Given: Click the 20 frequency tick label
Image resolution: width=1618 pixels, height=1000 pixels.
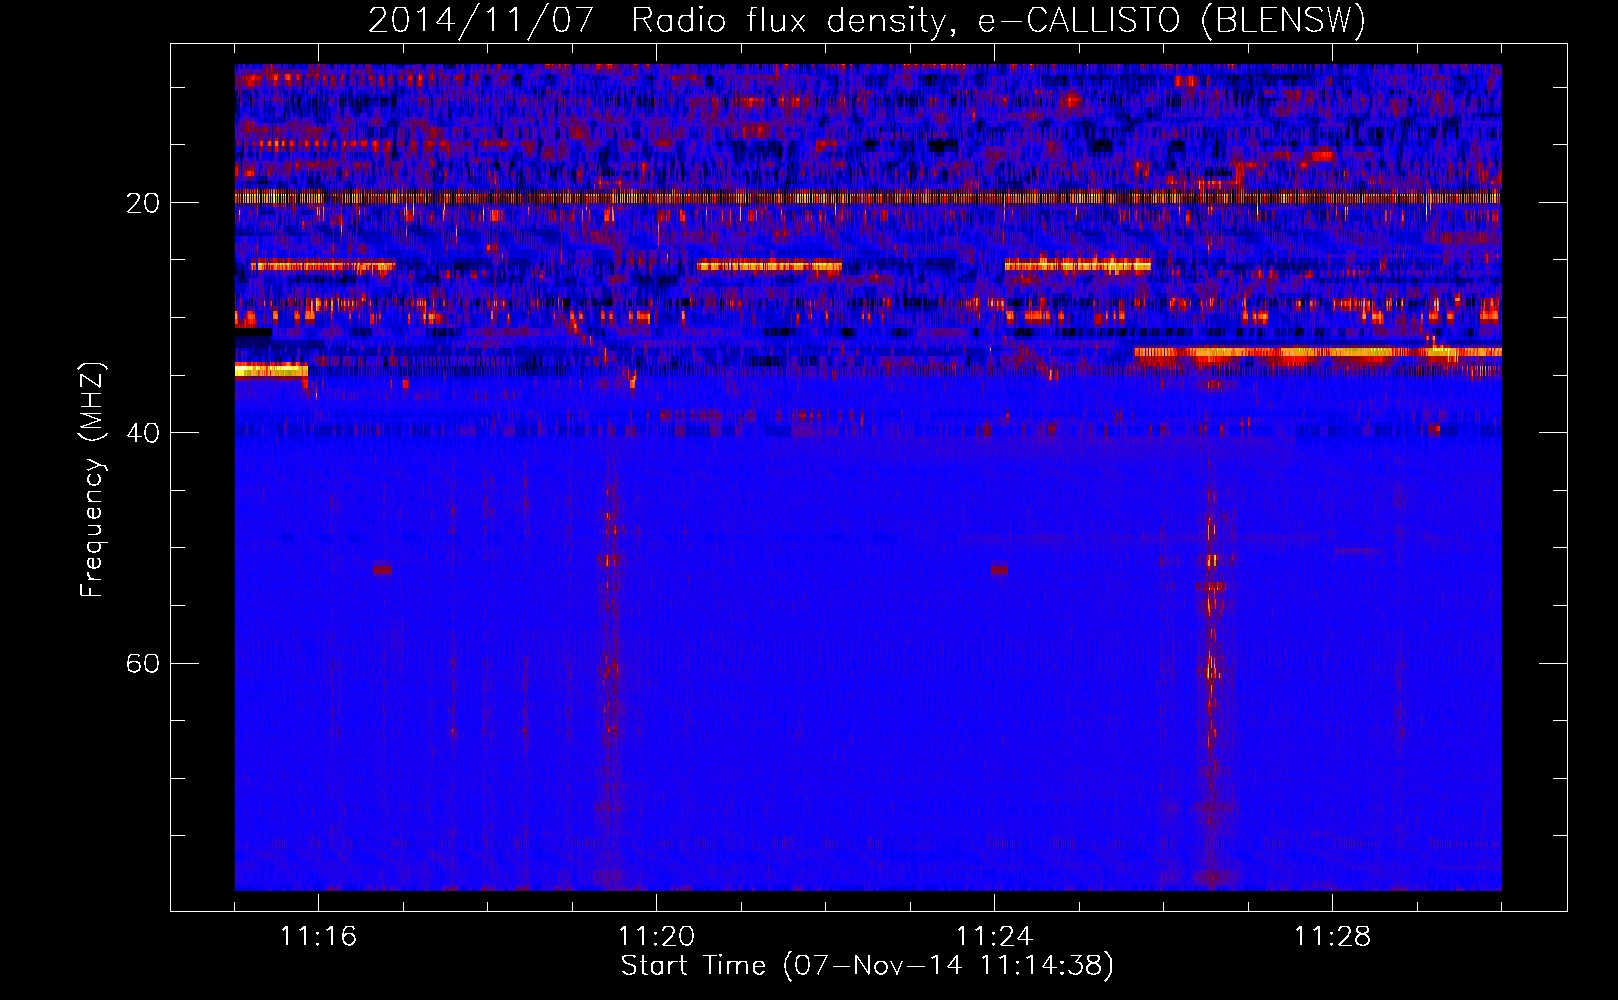Looking at the screenshot, I should (x=143, y=203).
